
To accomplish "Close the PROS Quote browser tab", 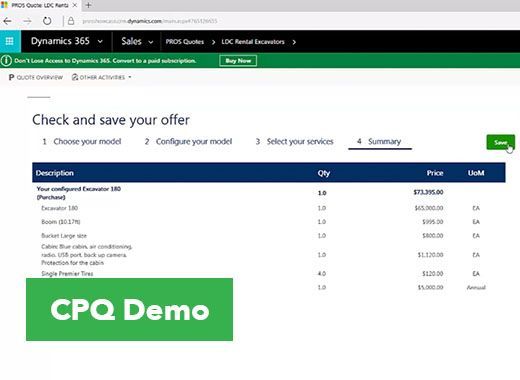I will click(x=75, y=5).
